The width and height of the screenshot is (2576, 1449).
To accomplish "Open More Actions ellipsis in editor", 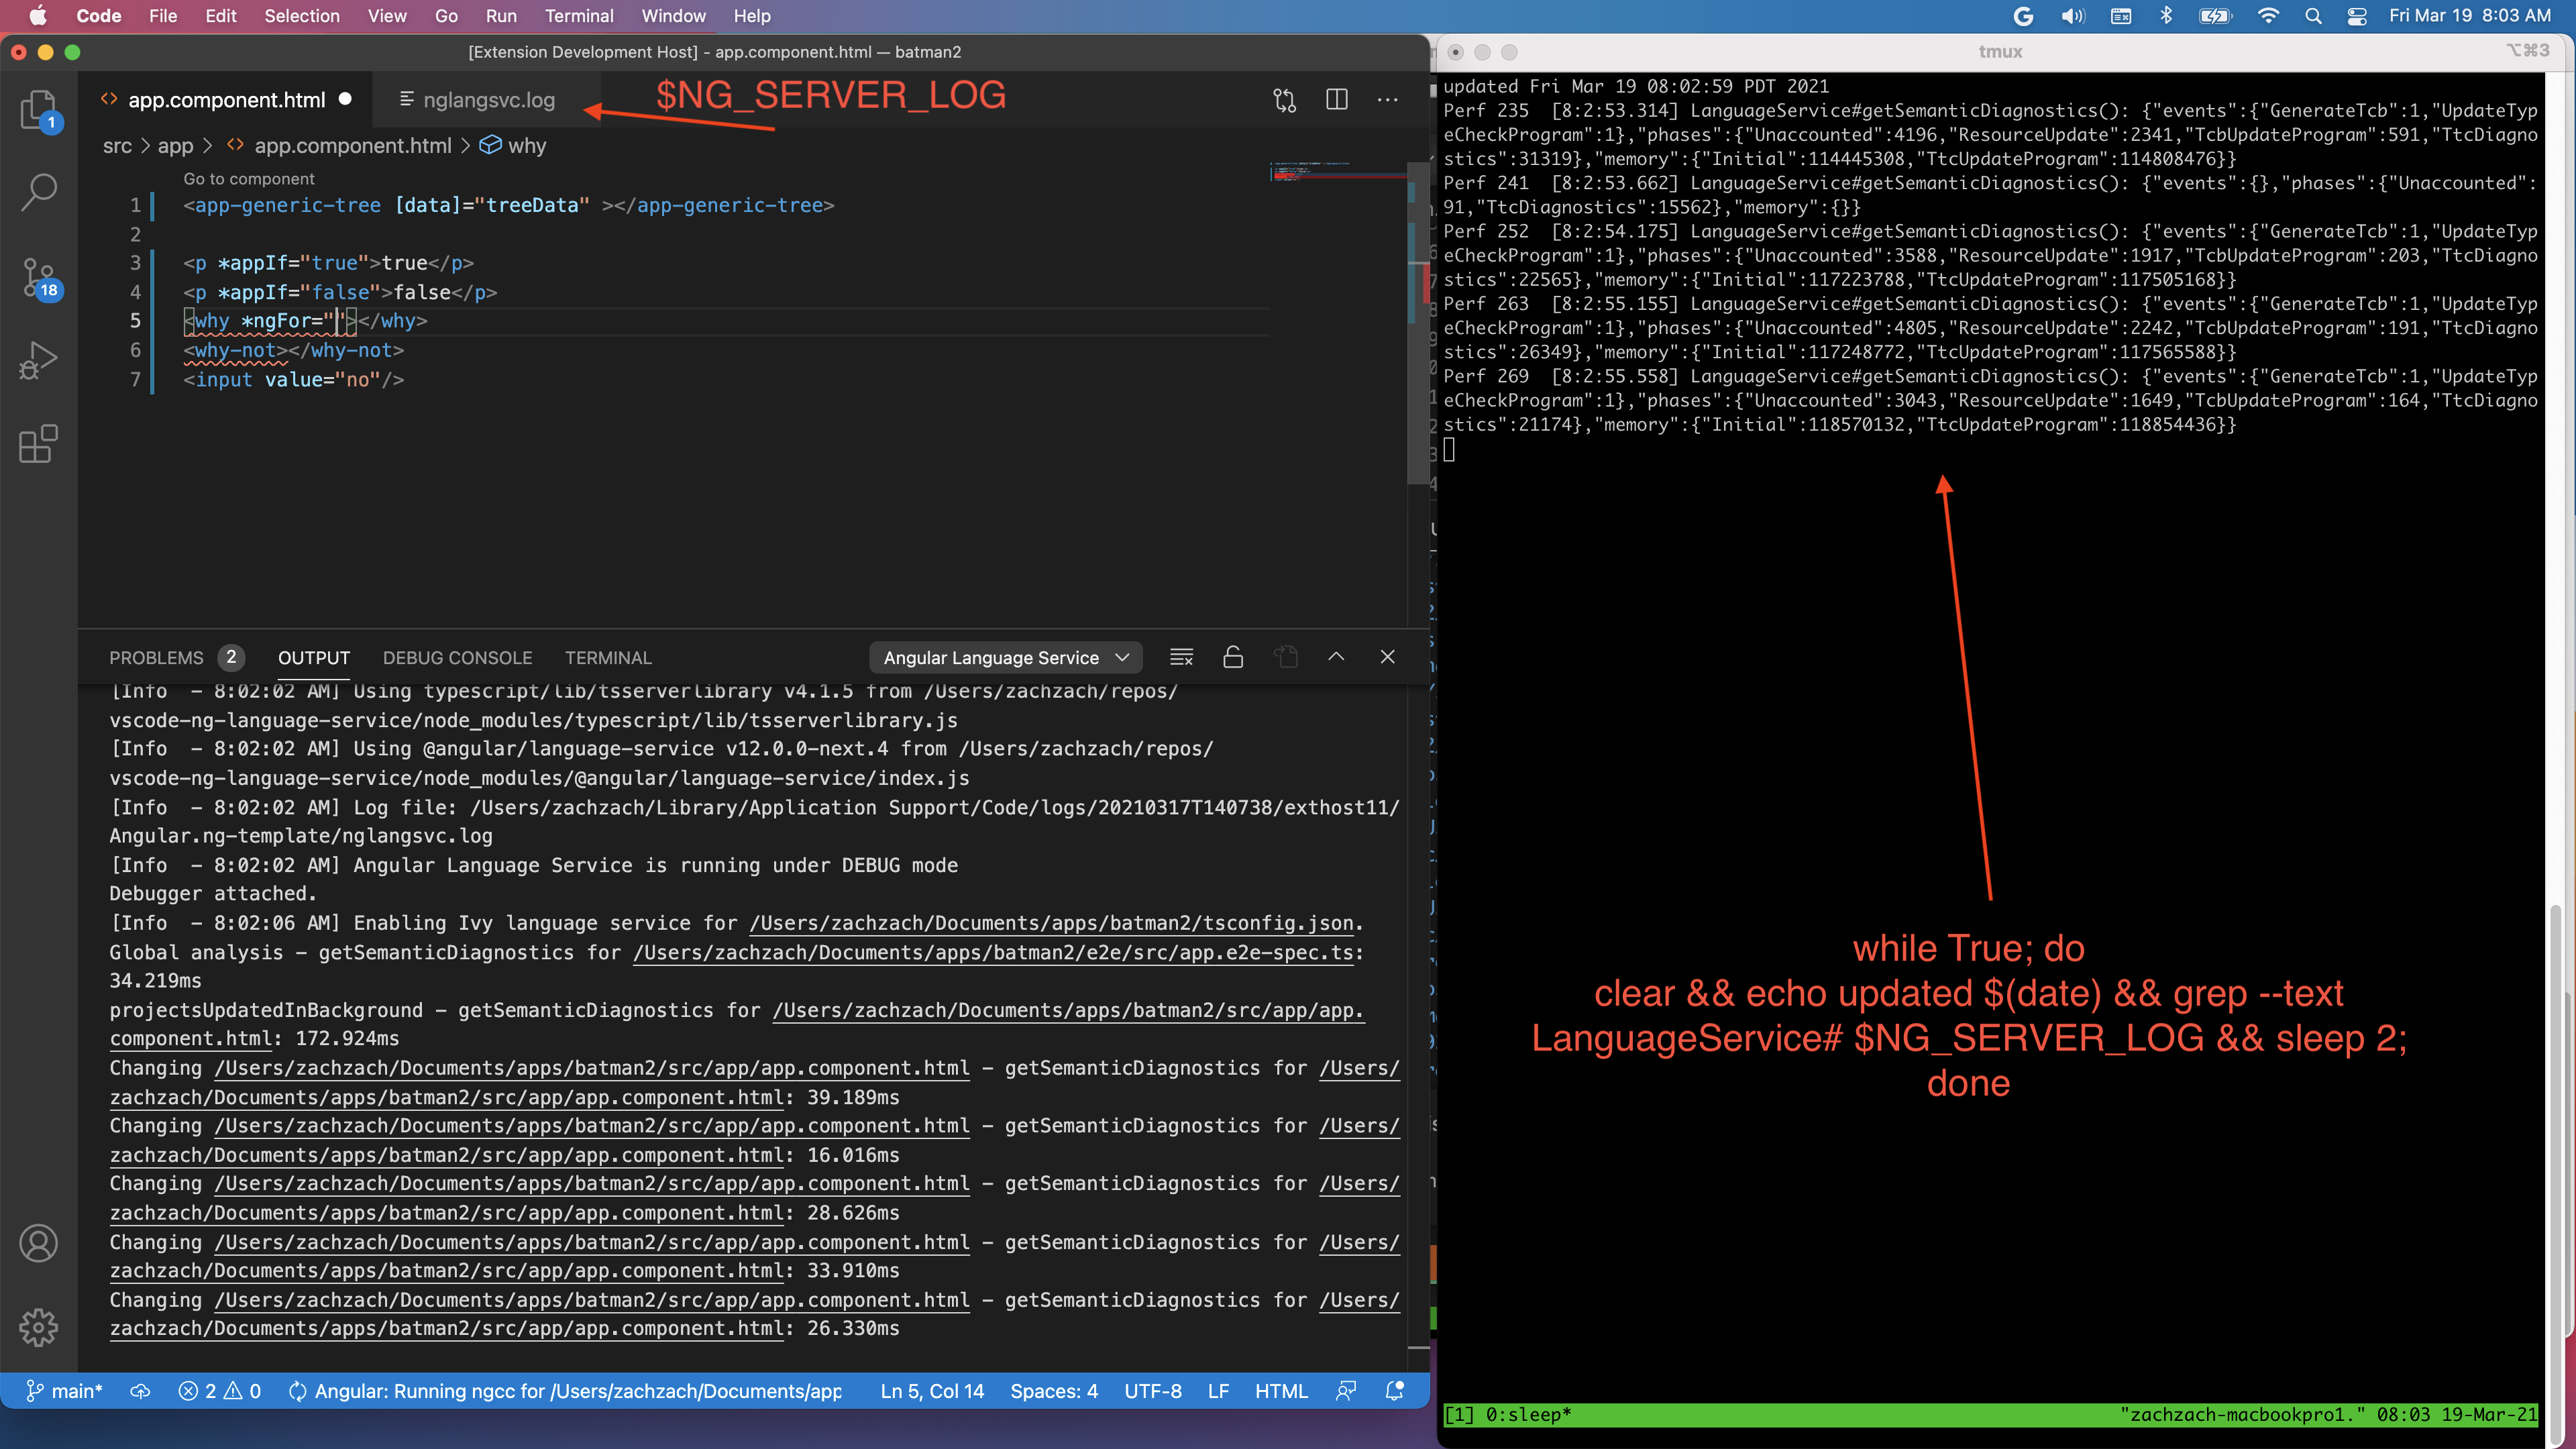I will 1387,100.
